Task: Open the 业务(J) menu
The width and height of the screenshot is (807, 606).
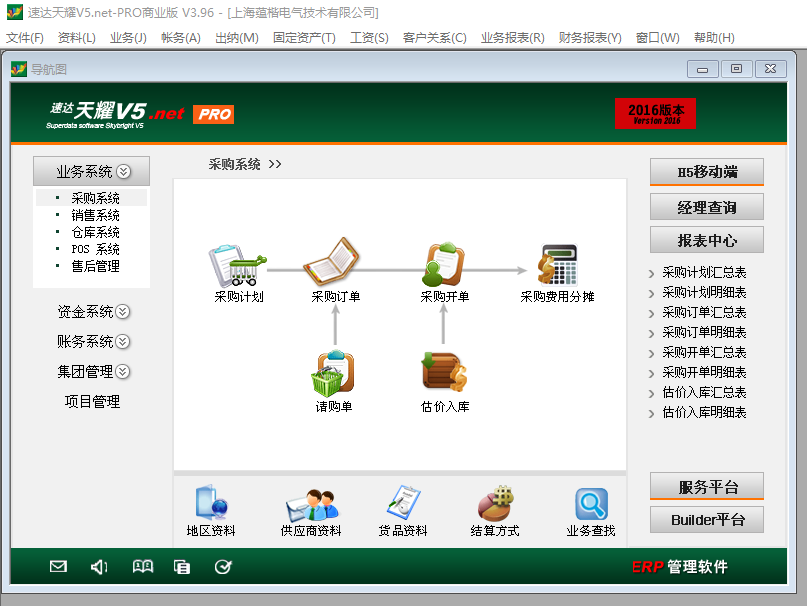Action: point(128,38)
